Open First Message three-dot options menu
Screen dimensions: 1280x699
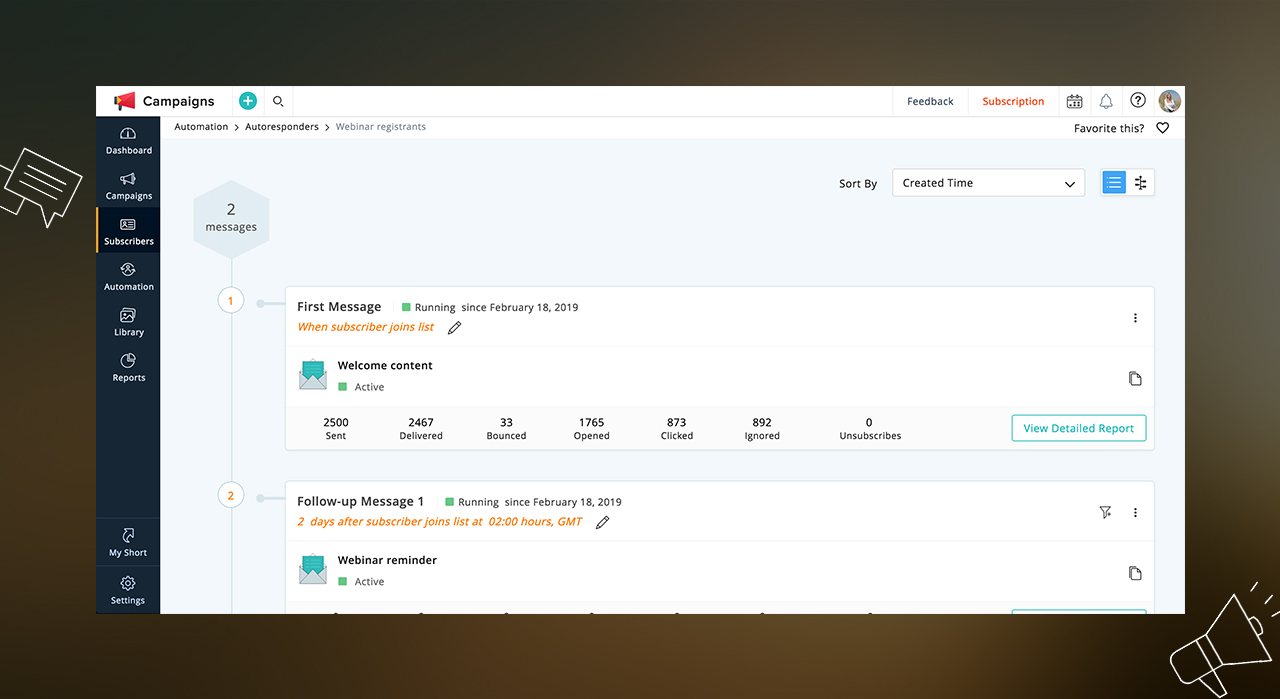1135,318
